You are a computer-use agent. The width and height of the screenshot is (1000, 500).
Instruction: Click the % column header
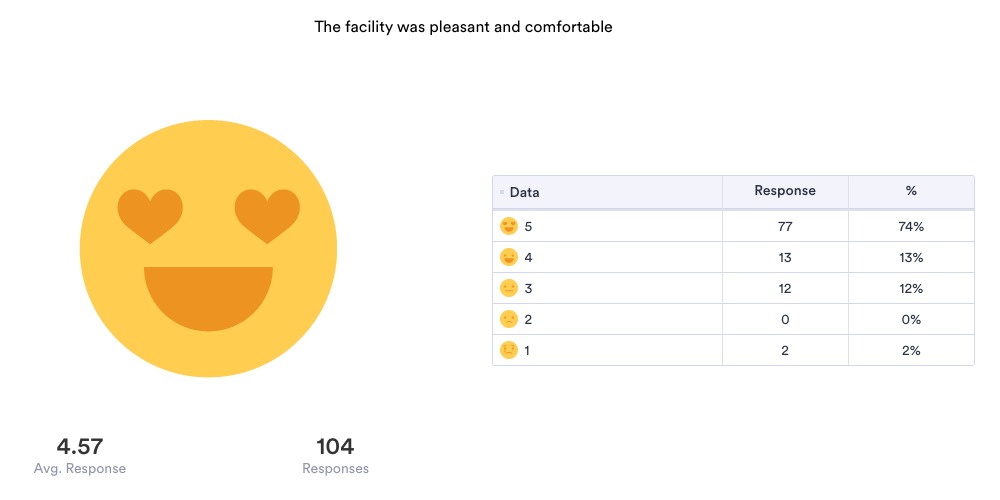[x=910, y=191]
